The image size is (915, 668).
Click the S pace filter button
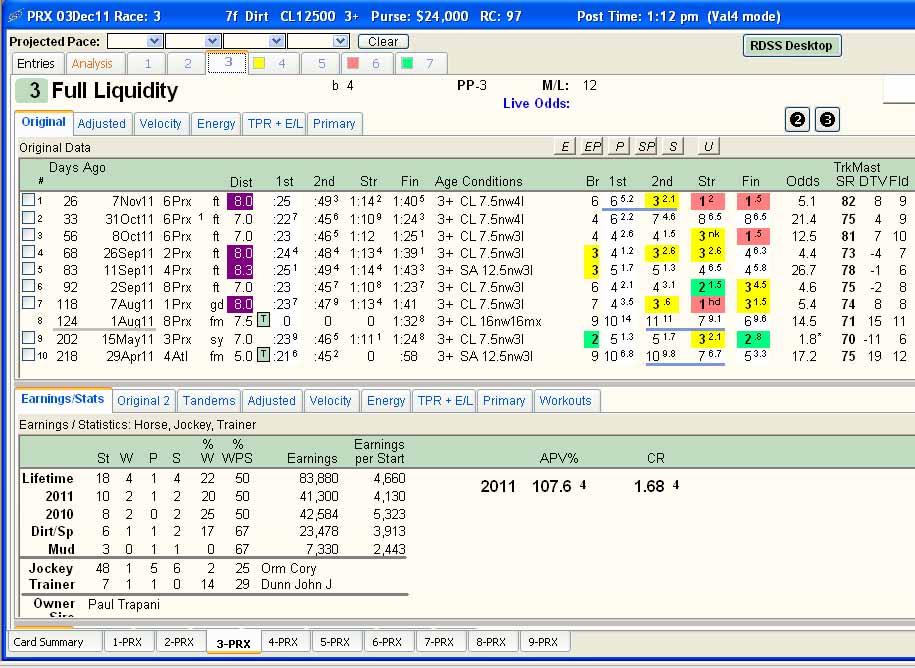673,146
